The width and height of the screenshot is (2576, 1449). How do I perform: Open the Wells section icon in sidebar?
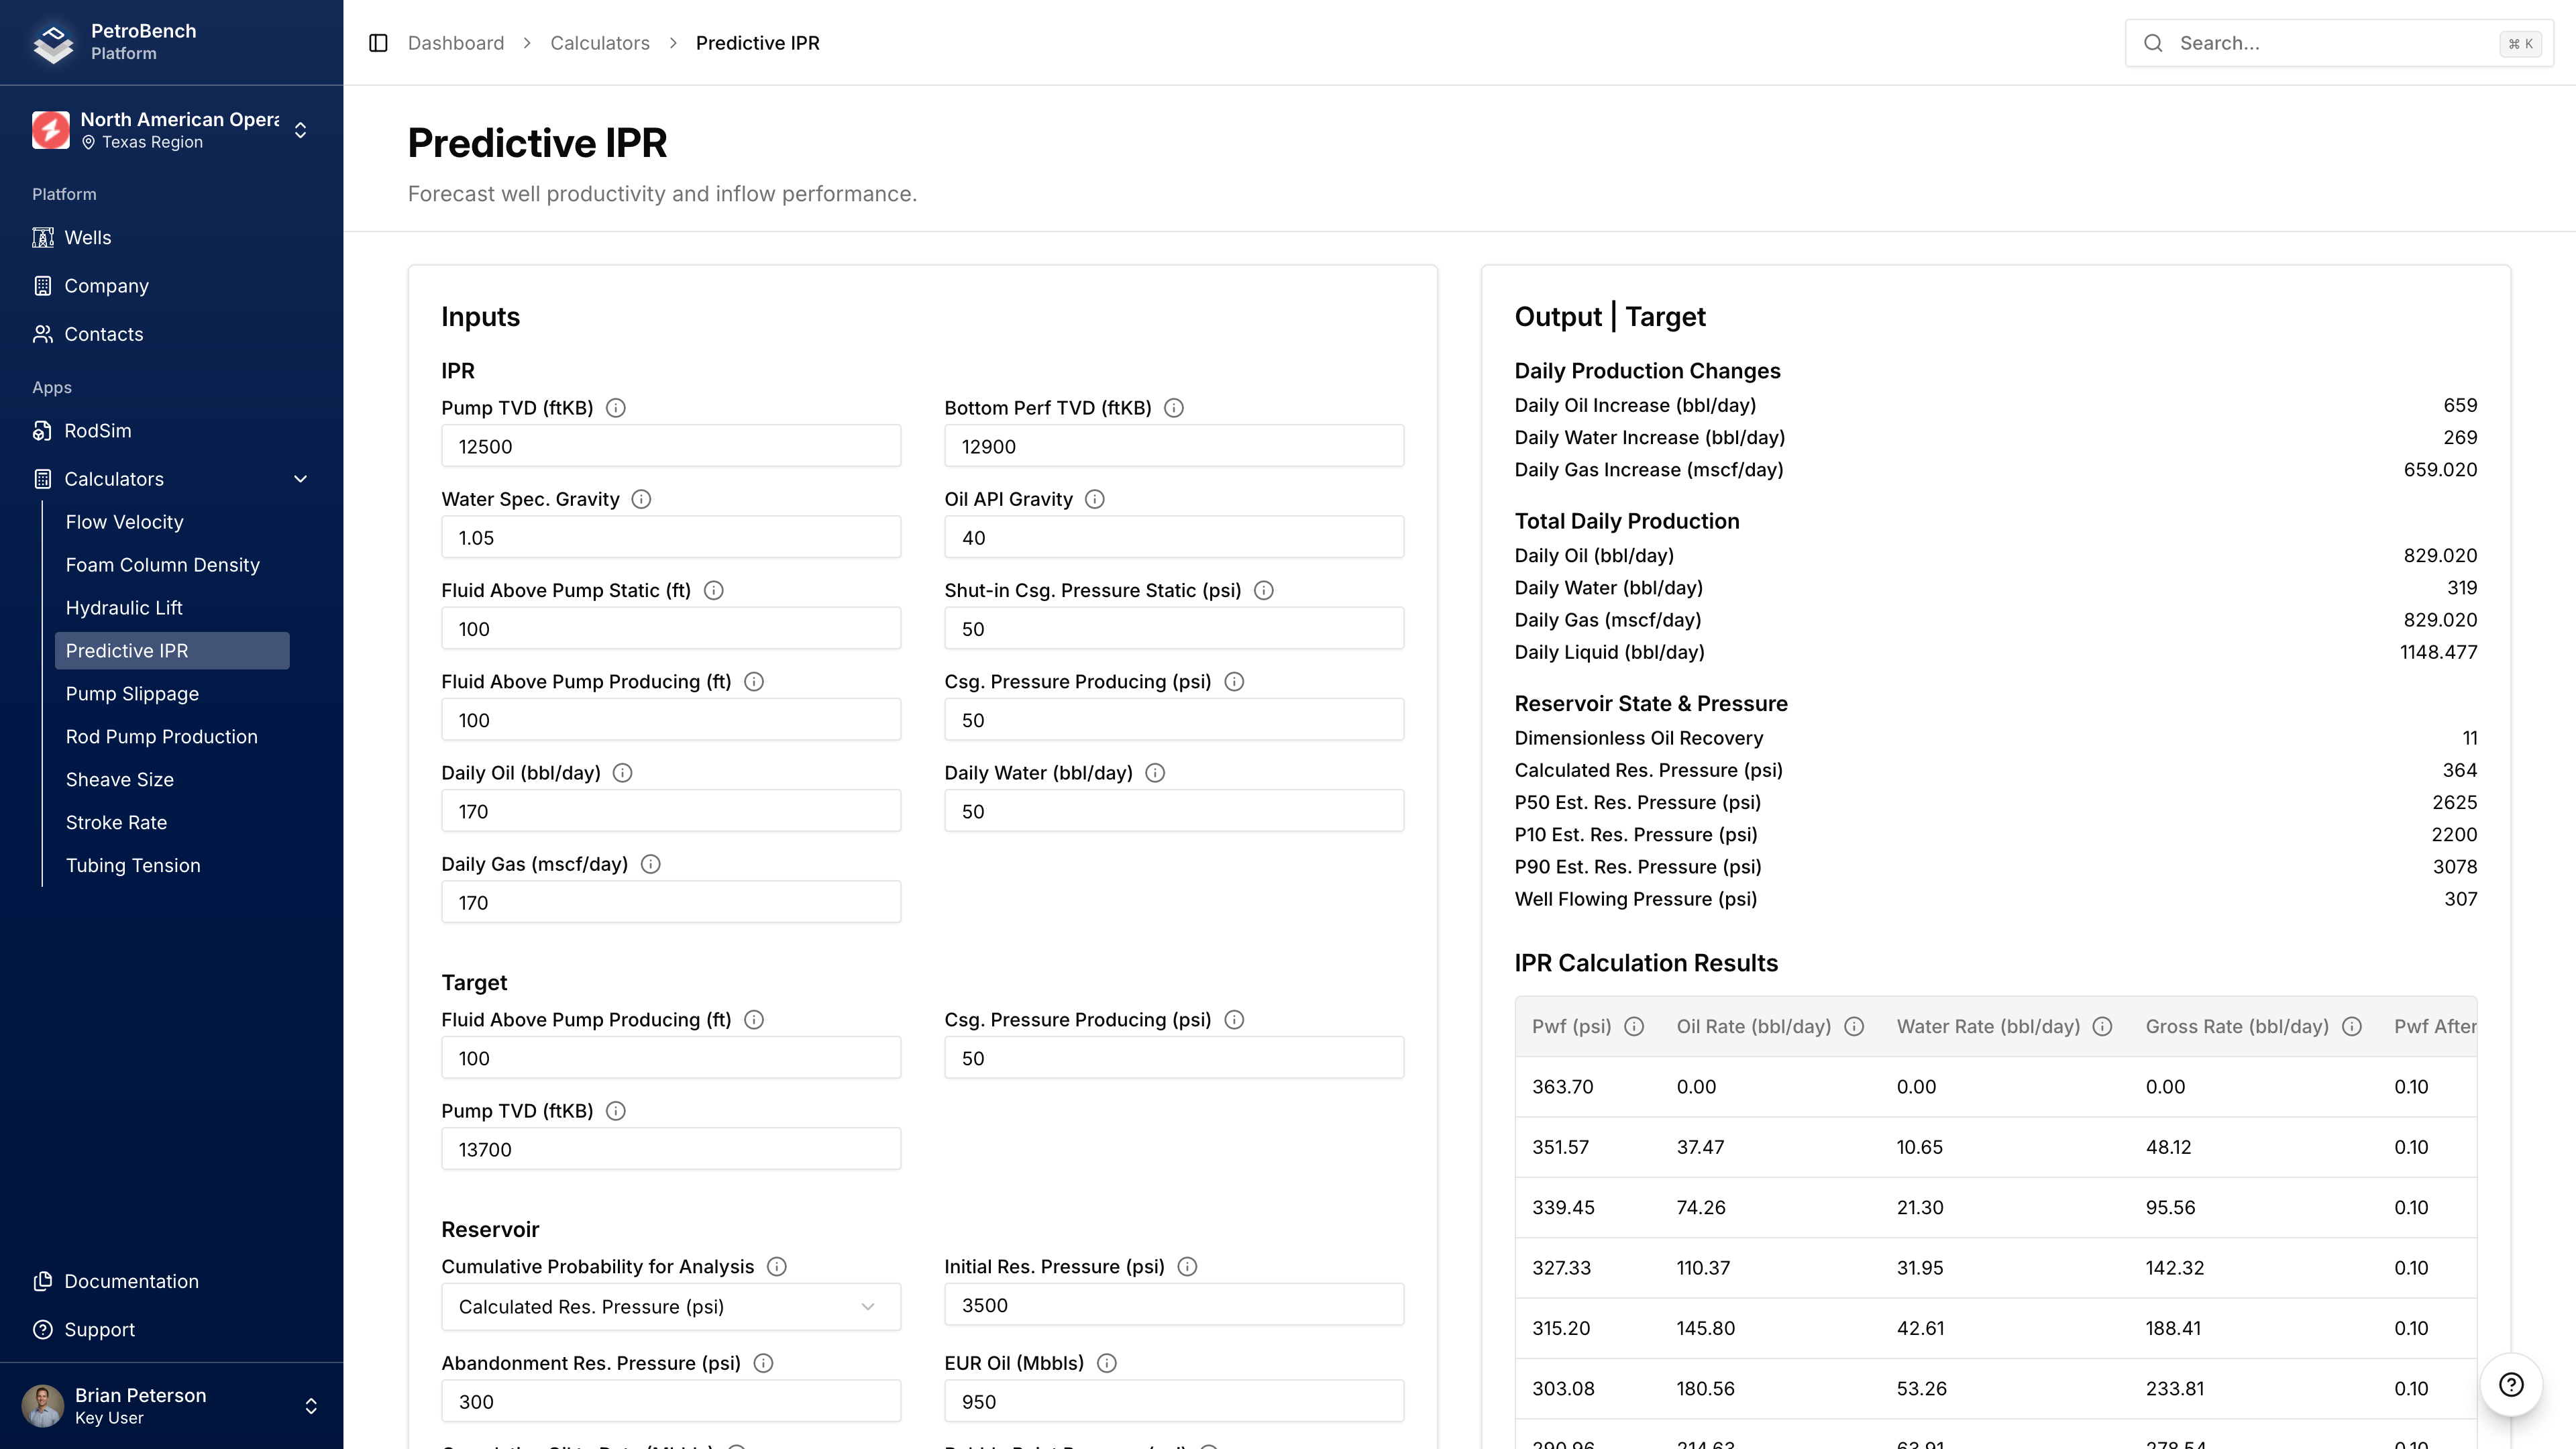pos(42,237)
